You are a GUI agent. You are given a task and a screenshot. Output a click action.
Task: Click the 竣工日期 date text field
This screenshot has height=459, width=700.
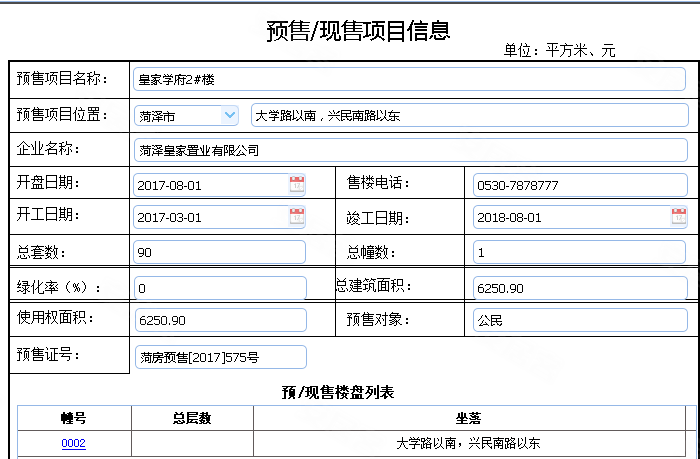(x=570, y=217)
